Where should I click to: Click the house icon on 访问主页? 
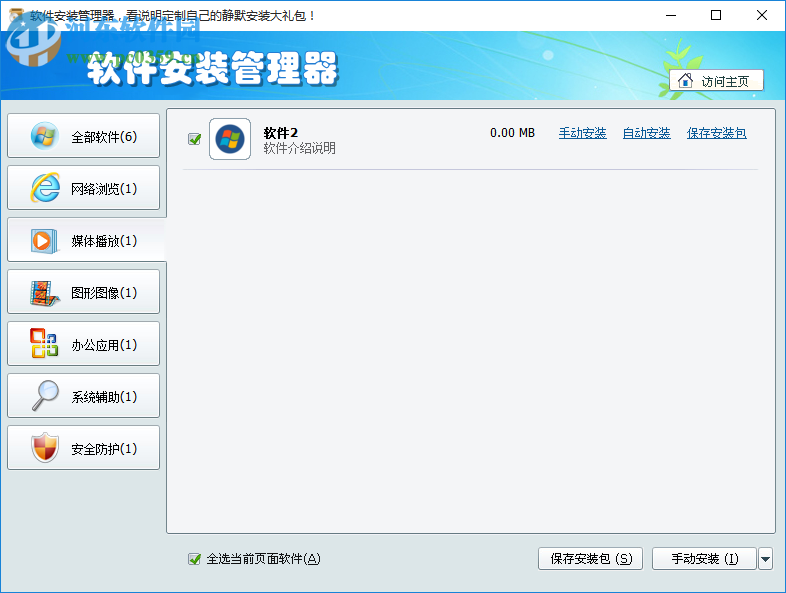pos(685,80)
